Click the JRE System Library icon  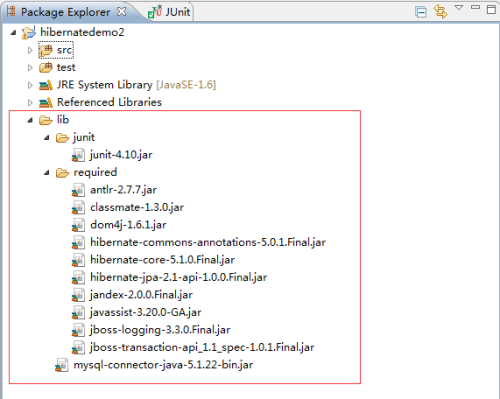click(46, 85)
